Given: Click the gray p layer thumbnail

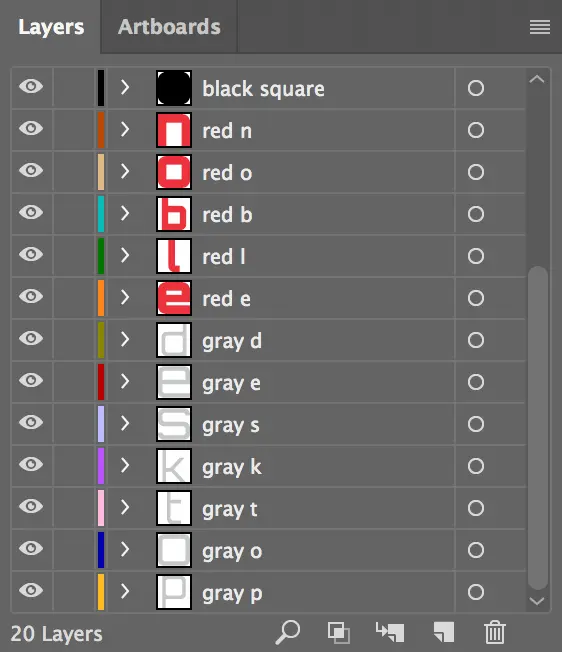Looking at the screenshot, I should (x=174, y=592).
